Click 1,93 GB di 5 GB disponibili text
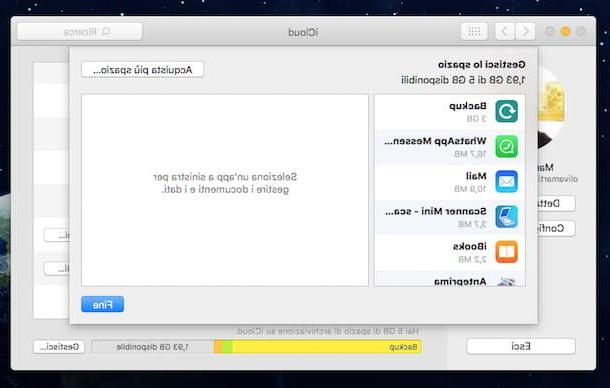The height and width of the screenshot is (388, 610). 463,80
